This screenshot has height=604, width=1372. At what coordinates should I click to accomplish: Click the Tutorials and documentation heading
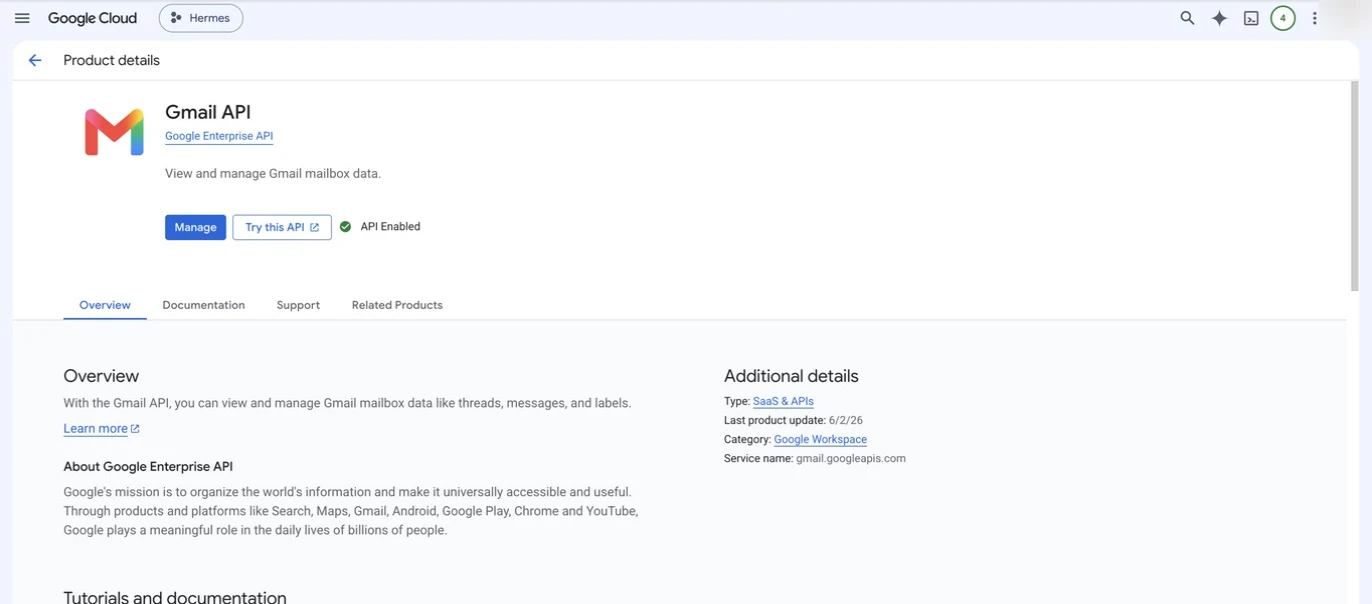175,598
